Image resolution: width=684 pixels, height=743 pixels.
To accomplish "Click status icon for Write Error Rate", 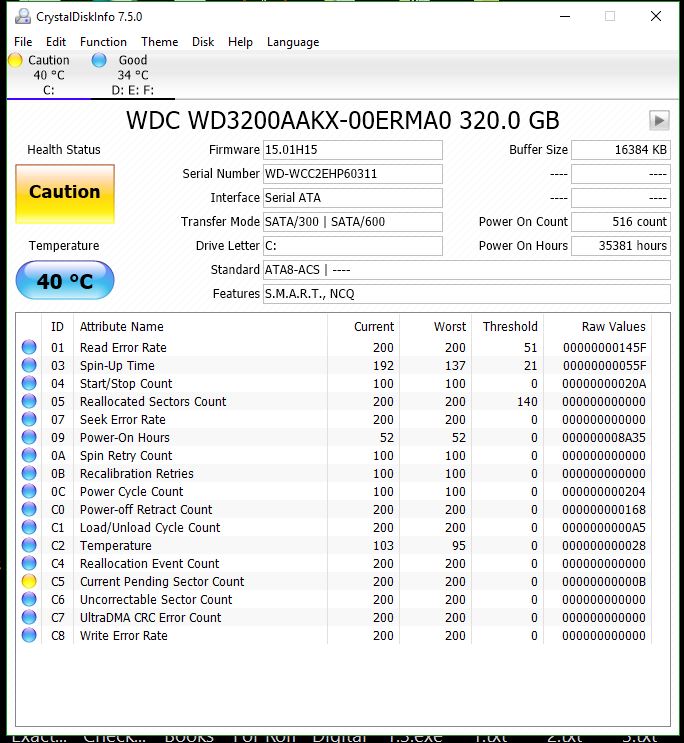I will click(29, 635).
